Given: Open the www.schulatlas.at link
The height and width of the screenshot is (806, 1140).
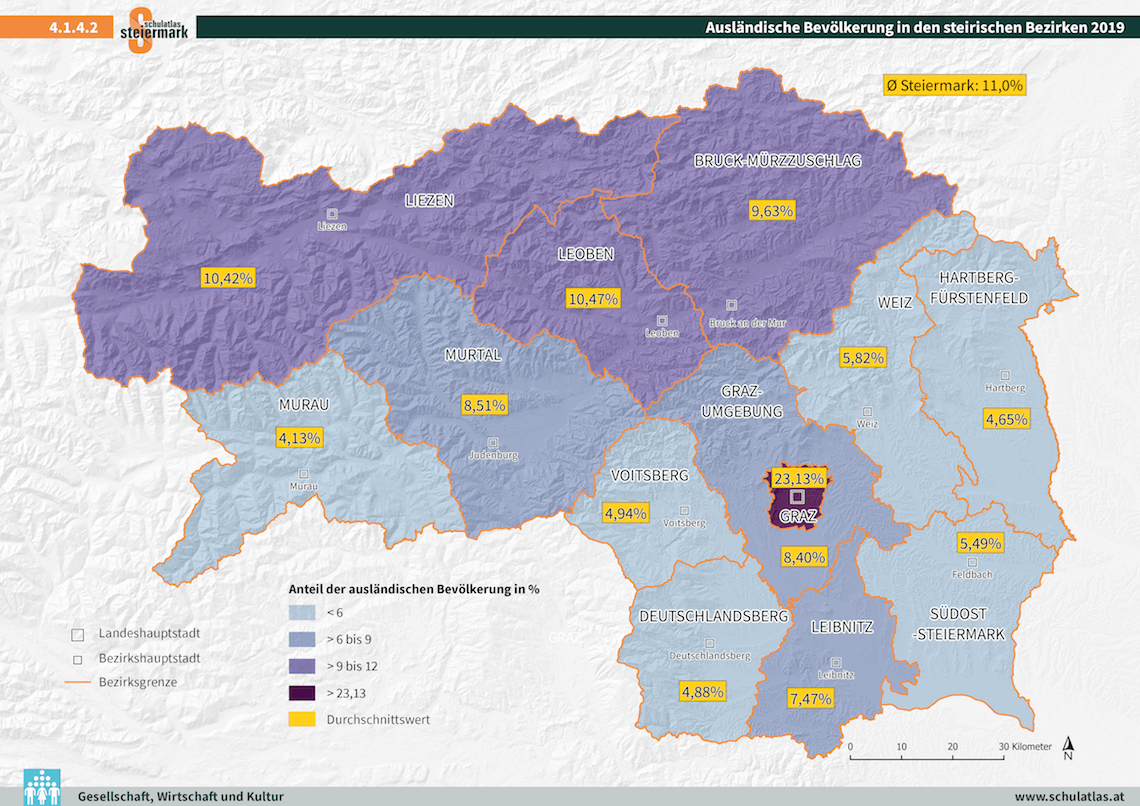Looking at the screenshot, I should pyautogui.click(x=1069, y=796).
